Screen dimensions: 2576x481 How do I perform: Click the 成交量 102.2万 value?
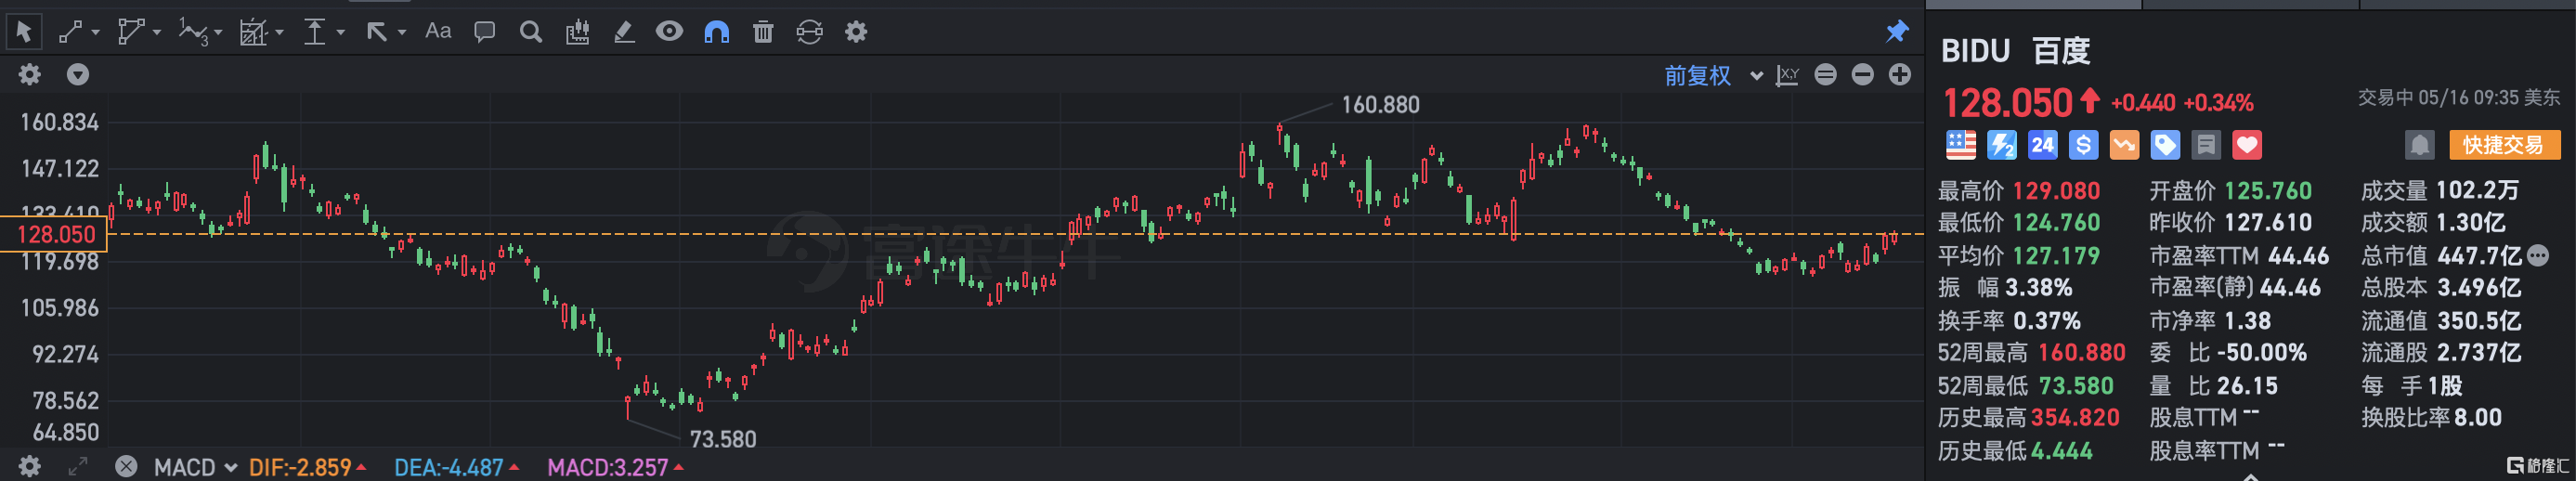coord(2476,190)
